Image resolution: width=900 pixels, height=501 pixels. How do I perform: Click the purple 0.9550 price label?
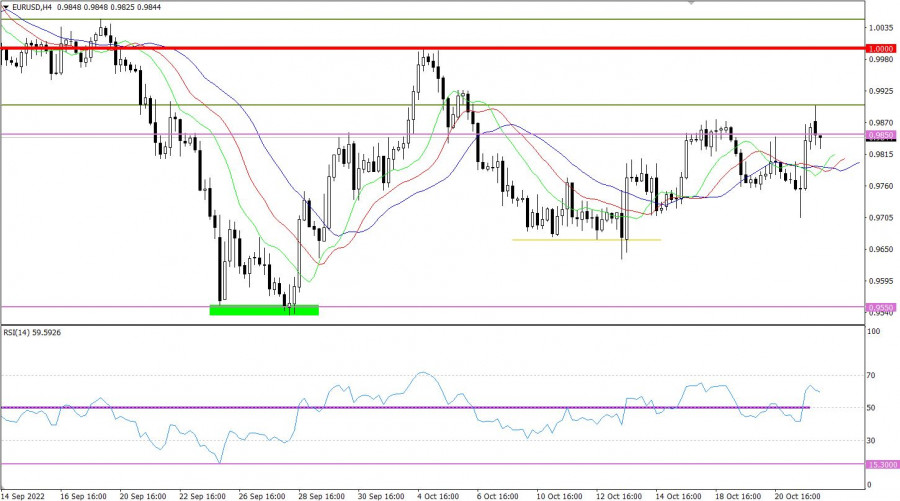[x=881, y=308]
